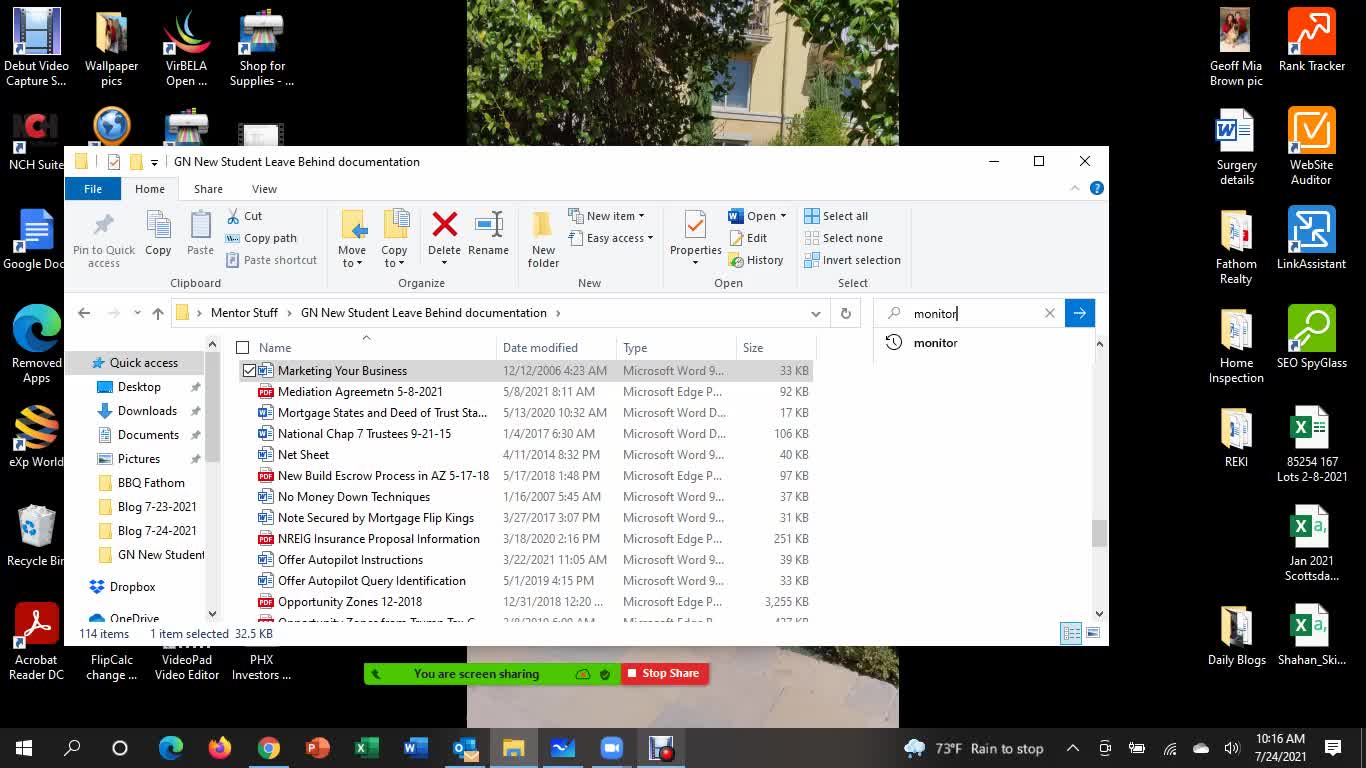The width and height of the screenshot is (1366, 768).
Task: Open the notification center icon
Action: point(1333,747)
